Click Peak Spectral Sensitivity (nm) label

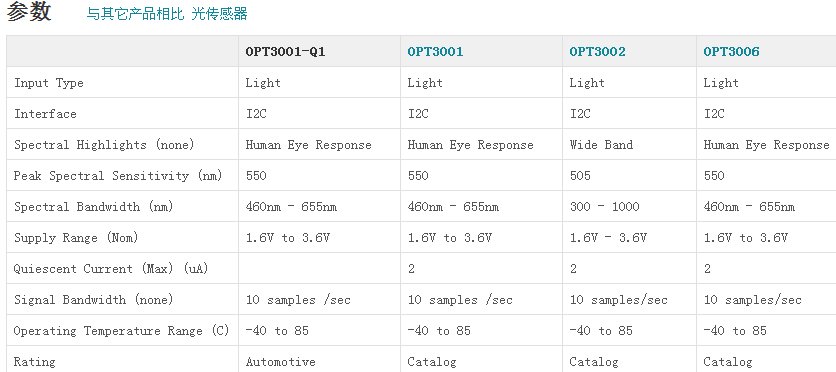pyautogui.click(x=118, y=176)
